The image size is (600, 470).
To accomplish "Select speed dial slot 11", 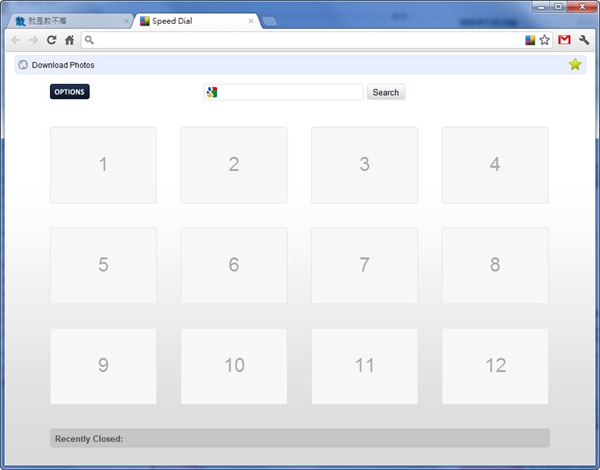I will [364, 366].
